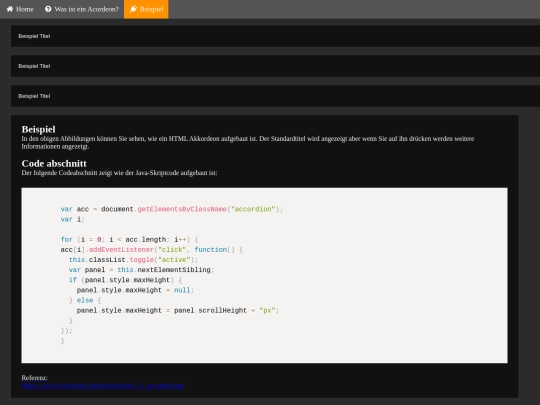Click the question mark icon in the navigation
540x405 pixels.
click(48, 9)
